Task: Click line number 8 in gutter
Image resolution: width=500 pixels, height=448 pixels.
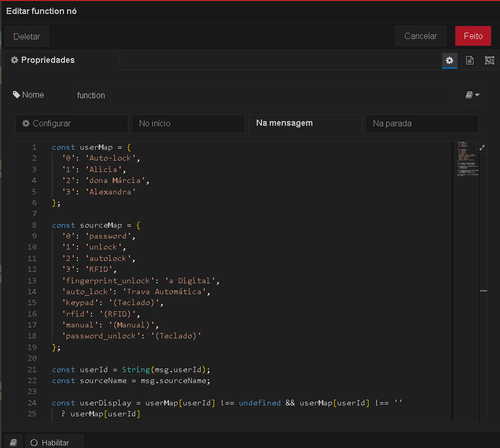Action: pyautogui.click(x=34, y=225)
